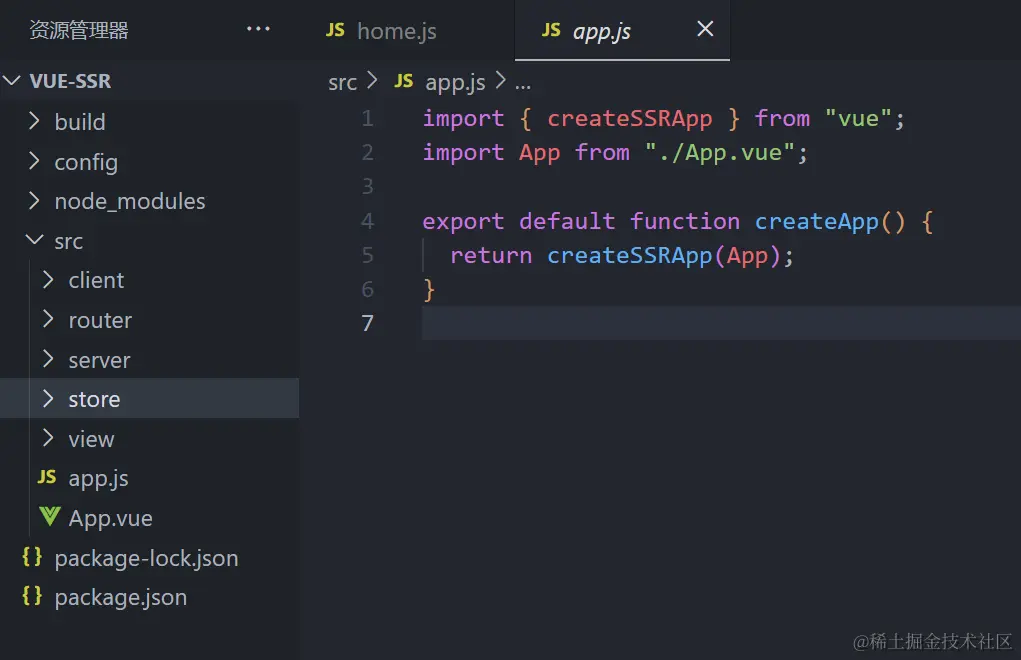Click line number 4 in the gutter

(368, 221)
